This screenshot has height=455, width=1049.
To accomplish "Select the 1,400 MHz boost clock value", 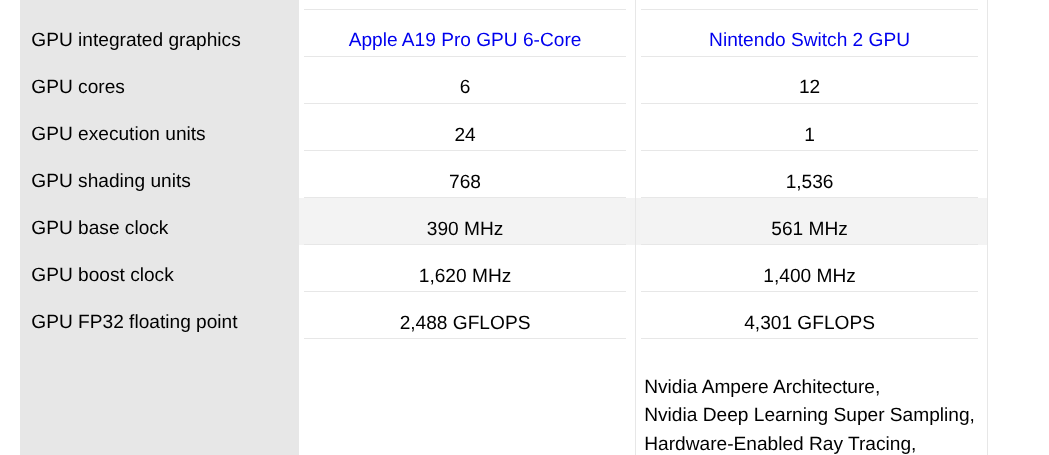I will click(x=809, y=276).
